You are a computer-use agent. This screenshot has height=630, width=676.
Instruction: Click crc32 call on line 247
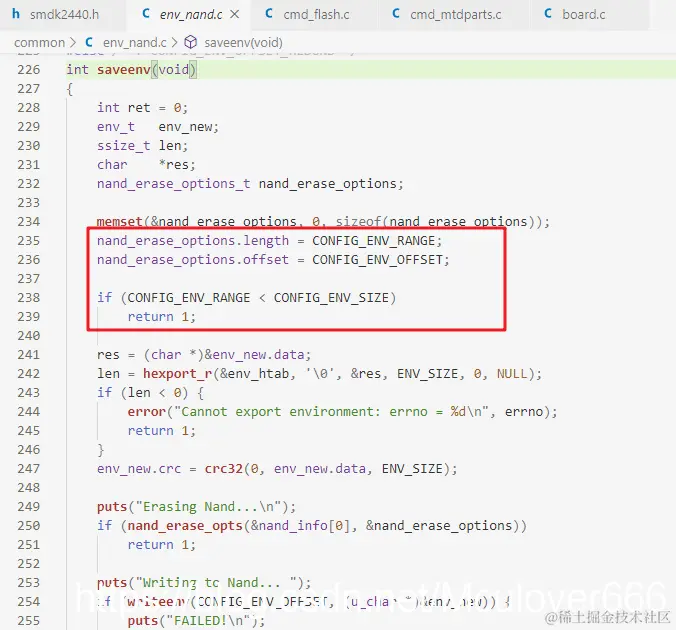223,469
